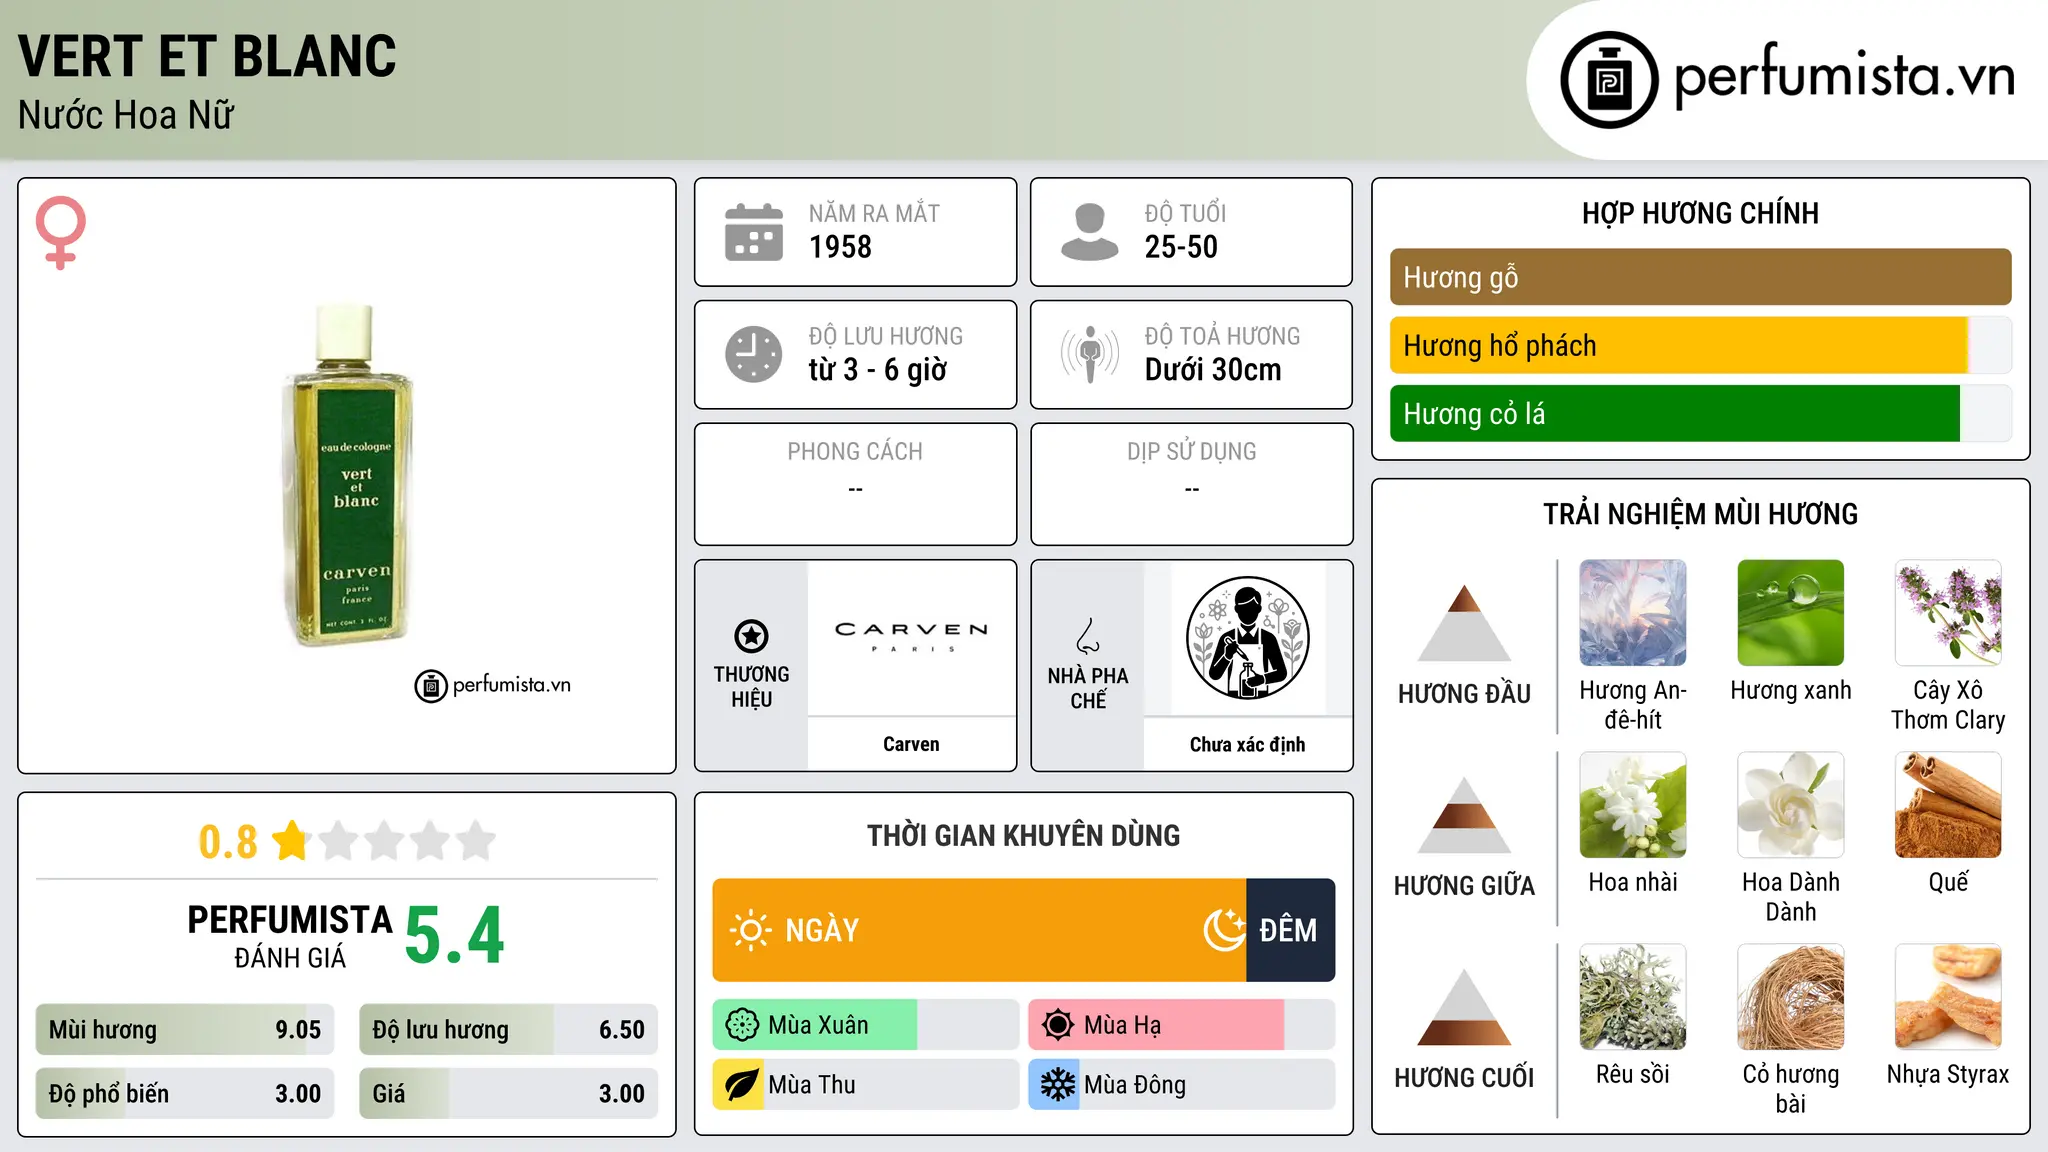This screenshot has width=2048, height=1152.
Task: Click the Giá 3.00 score bar
Action: 508,1093
